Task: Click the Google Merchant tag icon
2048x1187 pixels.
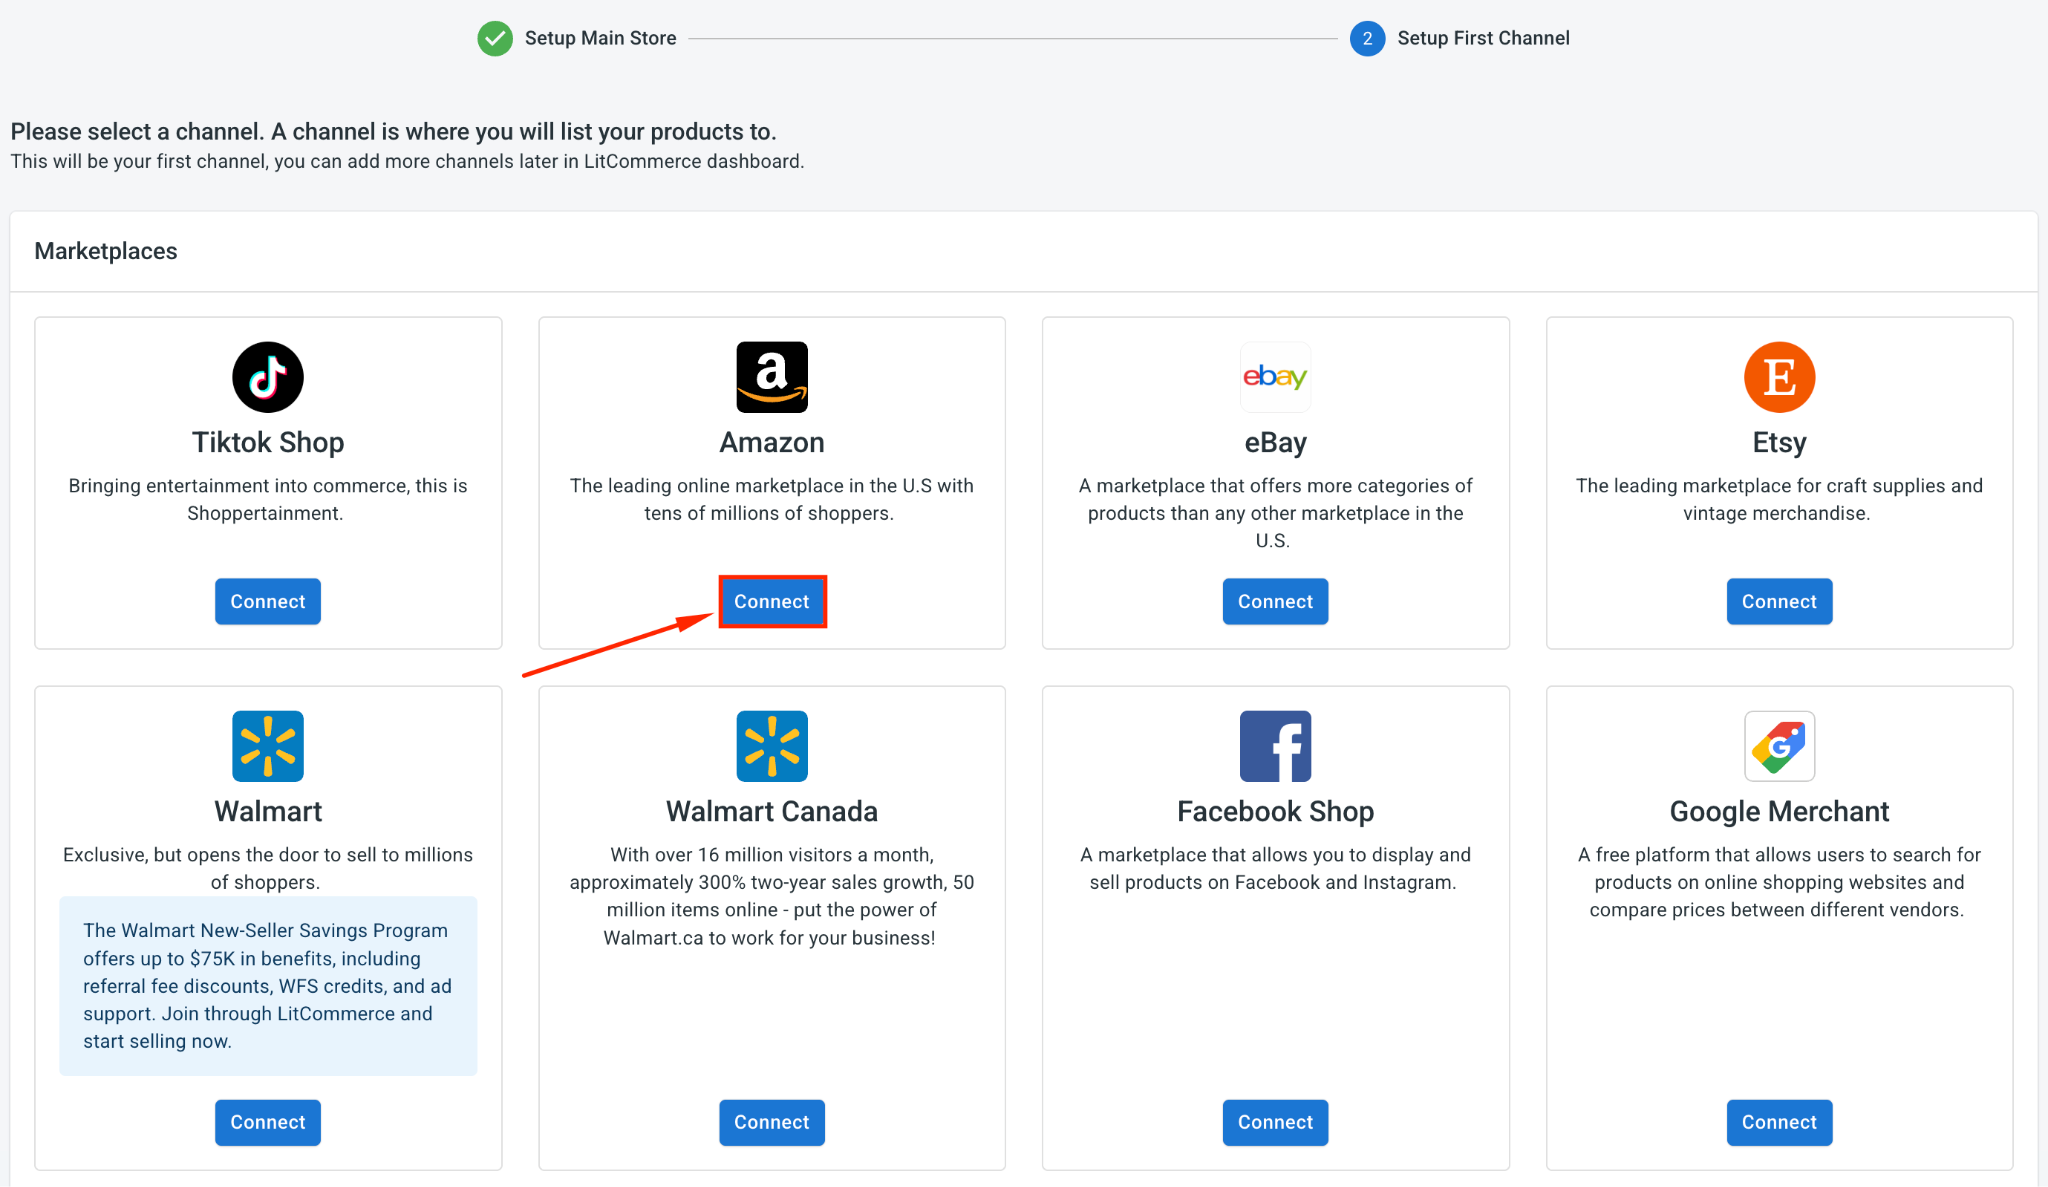Action: pyautogui.click(x=1779, y=746)
